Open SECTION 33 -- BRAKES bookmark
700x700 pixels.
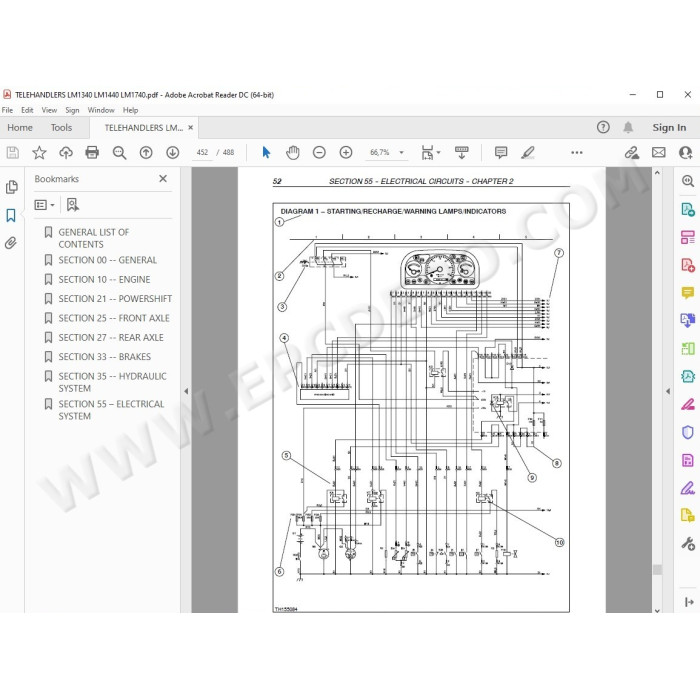[105, 357]
